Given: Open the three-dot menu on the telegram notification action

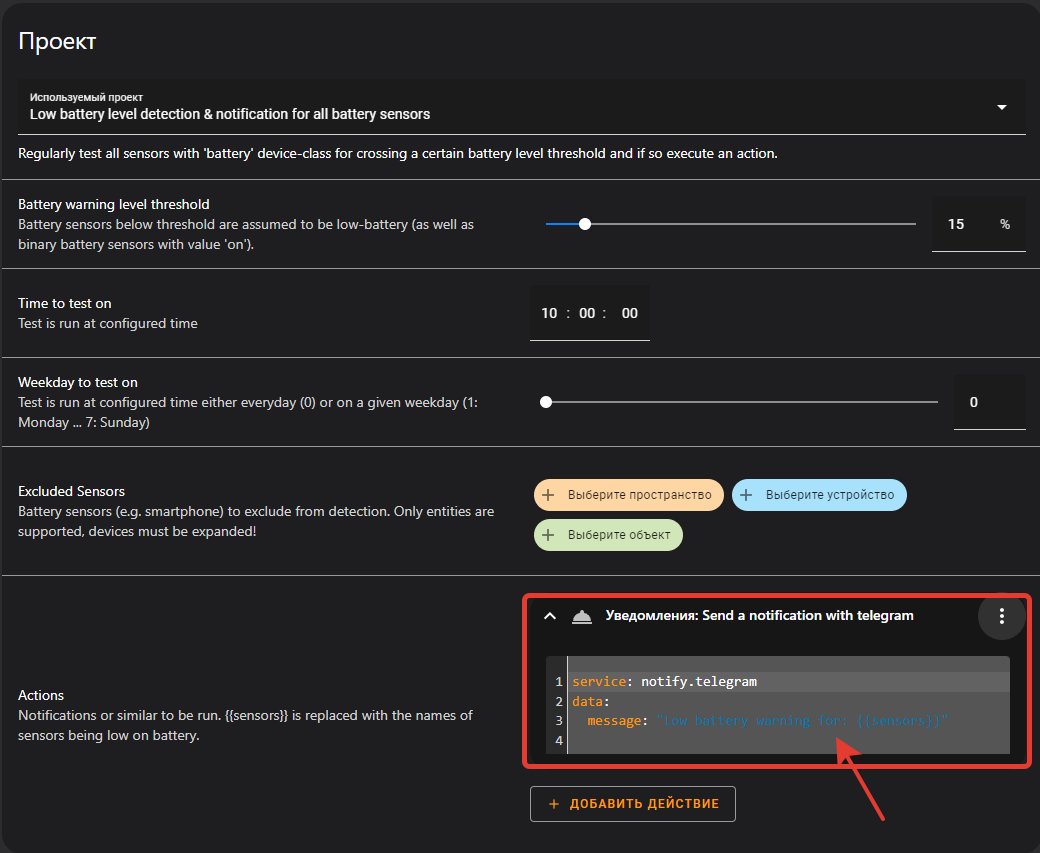Looking at the screenshot, I should pos(1001,616).
